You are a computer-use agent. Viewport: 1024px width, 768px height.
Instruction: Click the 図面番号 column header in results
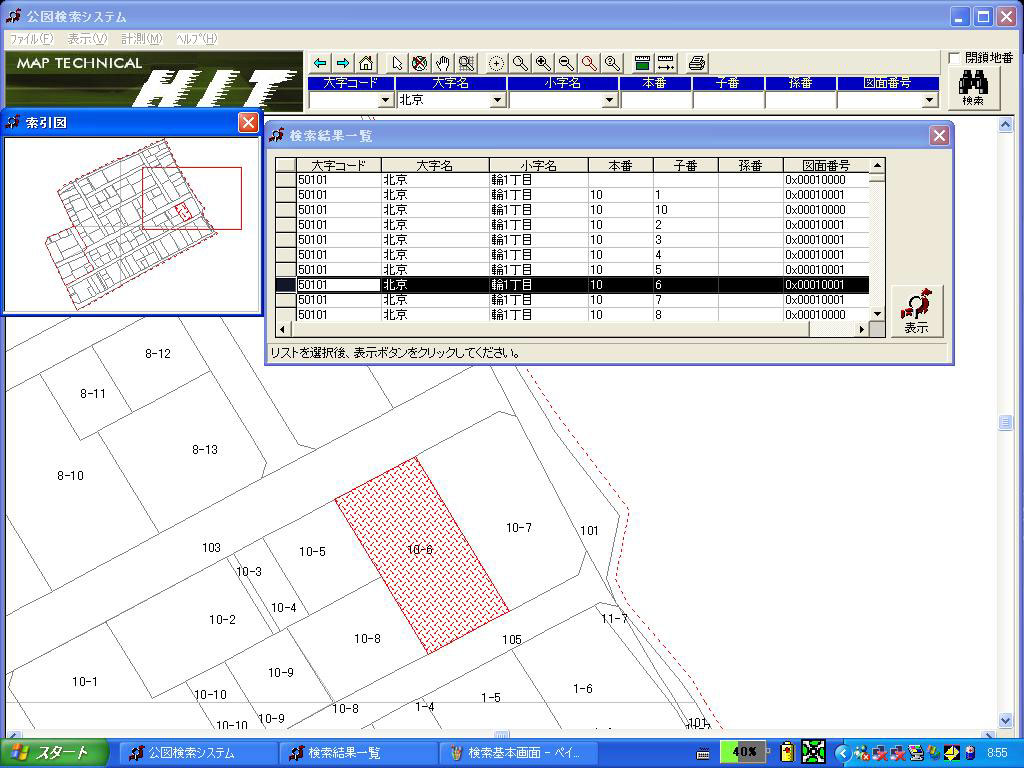coord(826,165)
